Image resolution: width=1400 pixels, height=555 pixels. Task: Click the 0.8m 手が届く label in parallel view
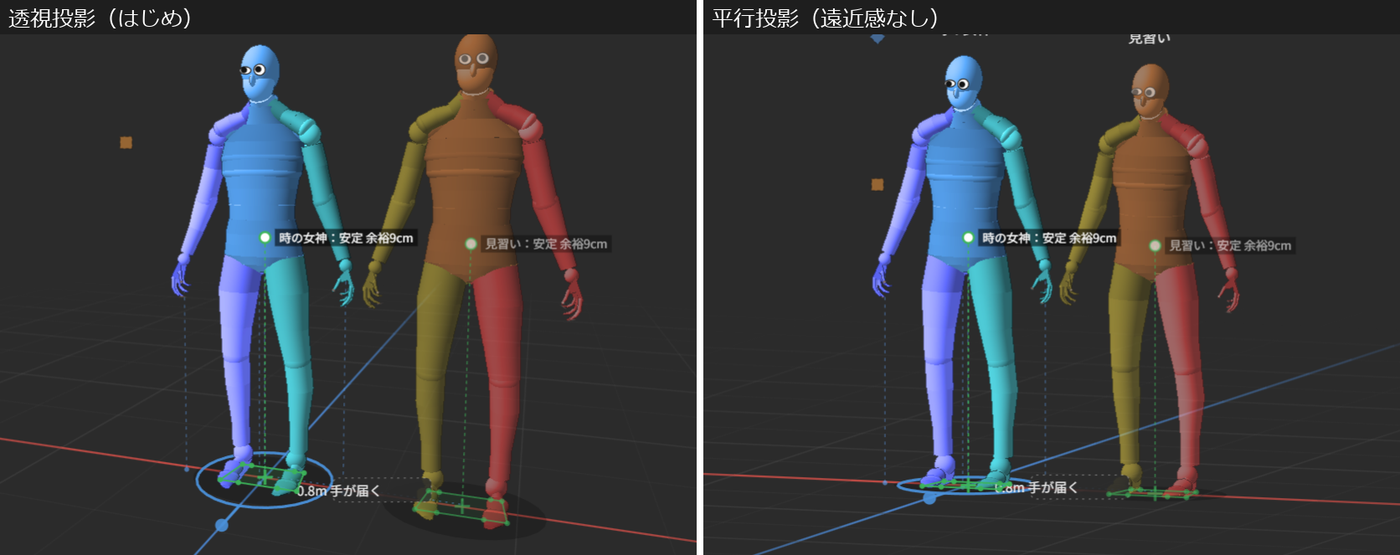(x=1037, y=488)
